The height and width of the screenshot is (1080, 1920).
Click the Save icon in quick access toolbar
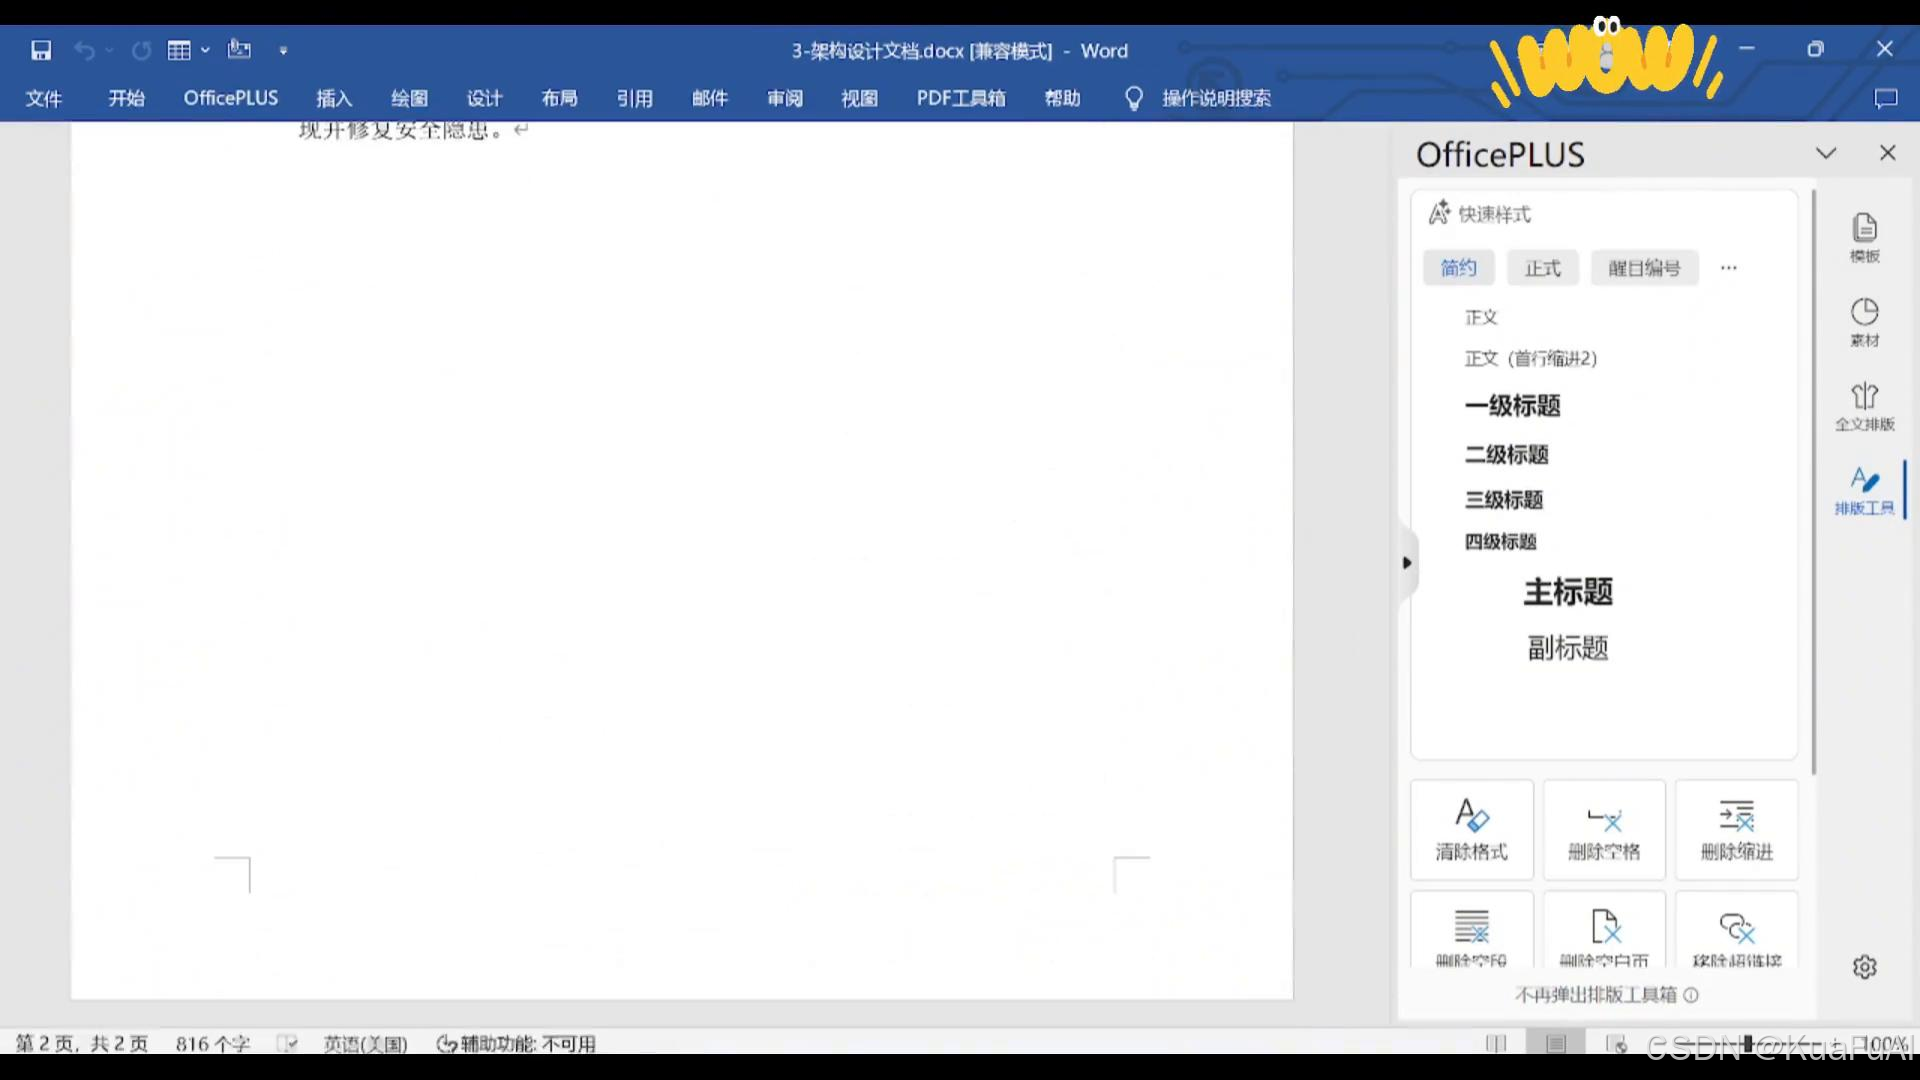(41, 50)
